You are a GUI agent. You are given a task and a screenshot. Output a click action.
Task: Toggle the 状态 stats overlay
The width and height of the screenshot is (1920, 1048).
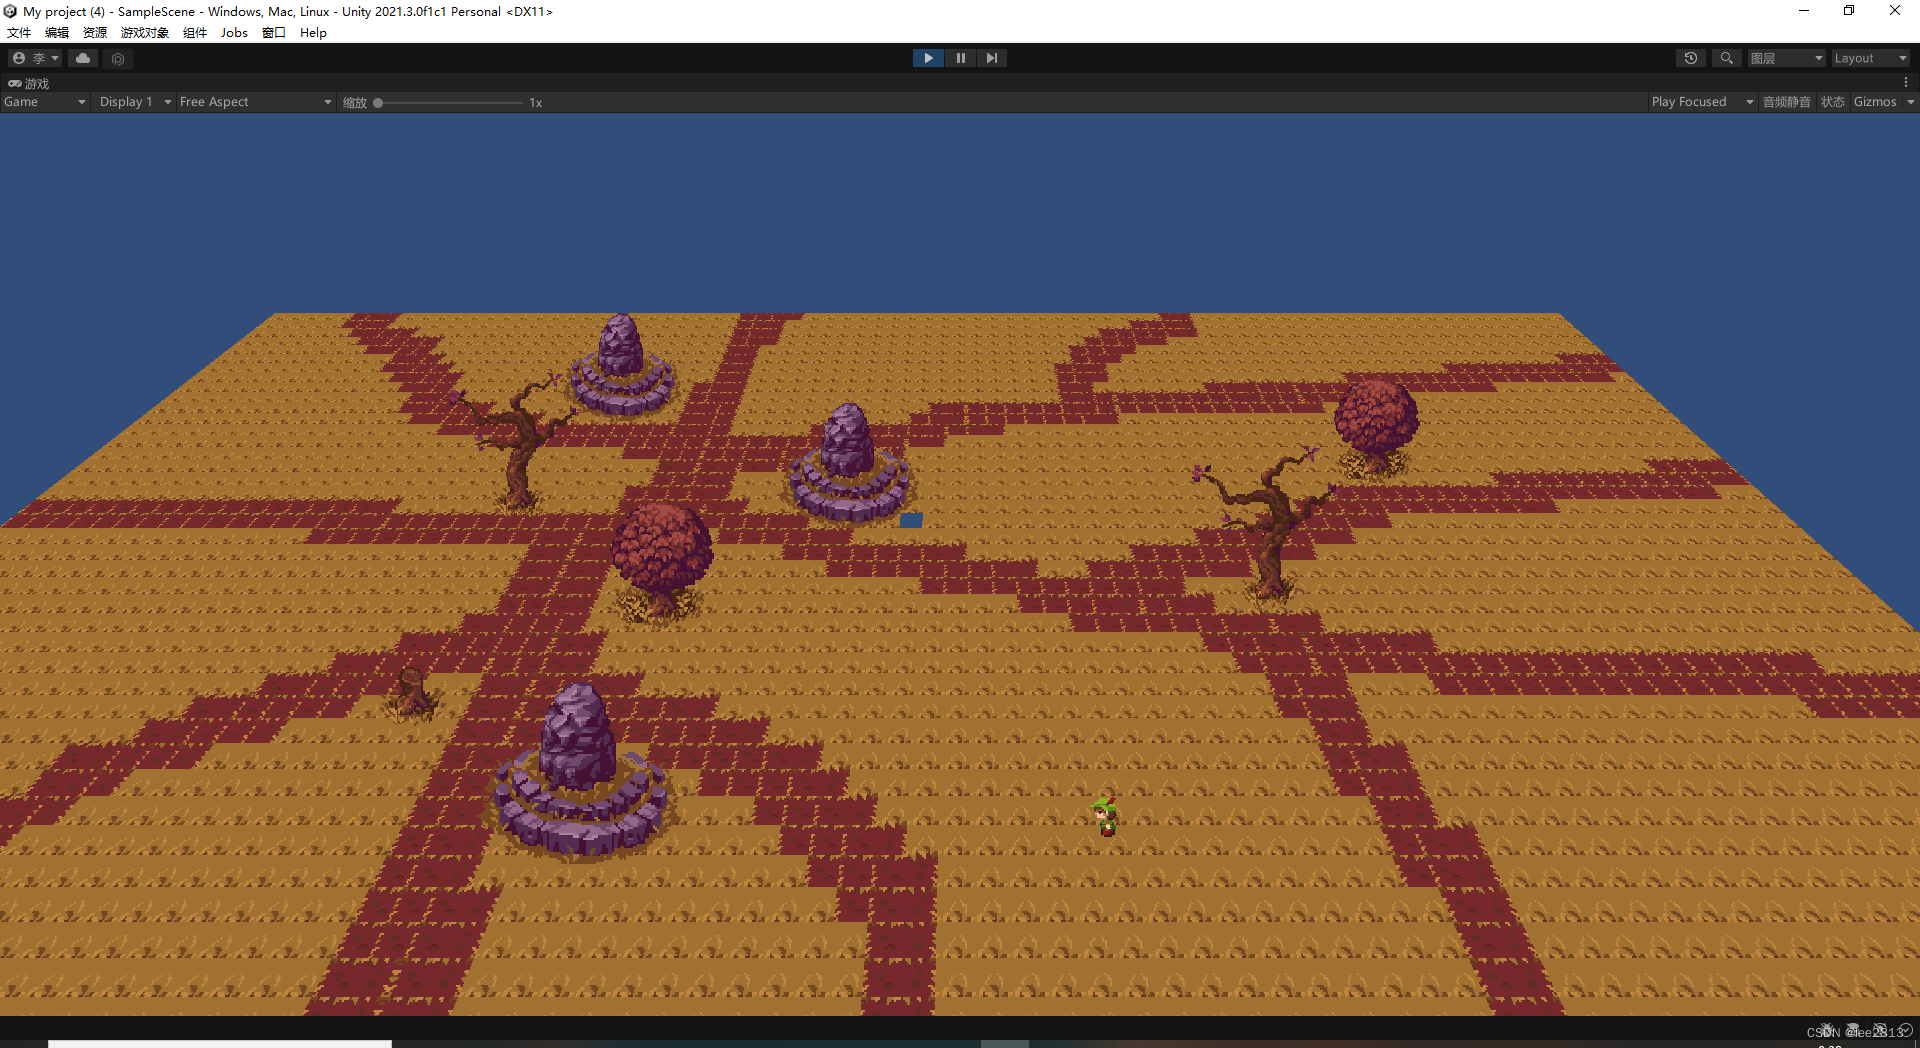[x=1832, y=102]
